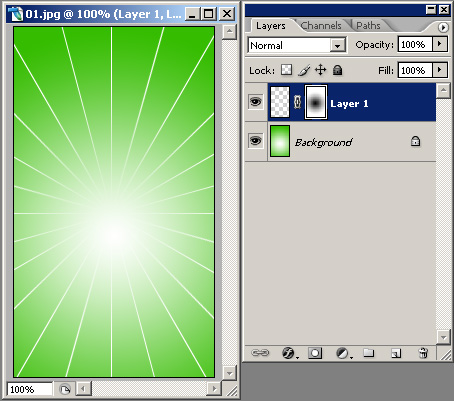The height and width of the screenshot is (401, 454).
Task: Toggle lock image pixels brush icon
Action: [304, 70]
